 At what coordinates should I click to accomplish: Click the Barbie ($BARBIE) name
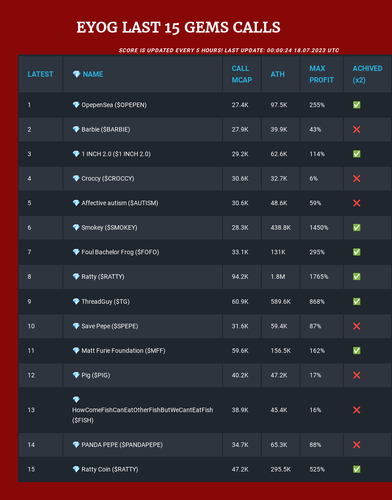click(x=106, y=129)
